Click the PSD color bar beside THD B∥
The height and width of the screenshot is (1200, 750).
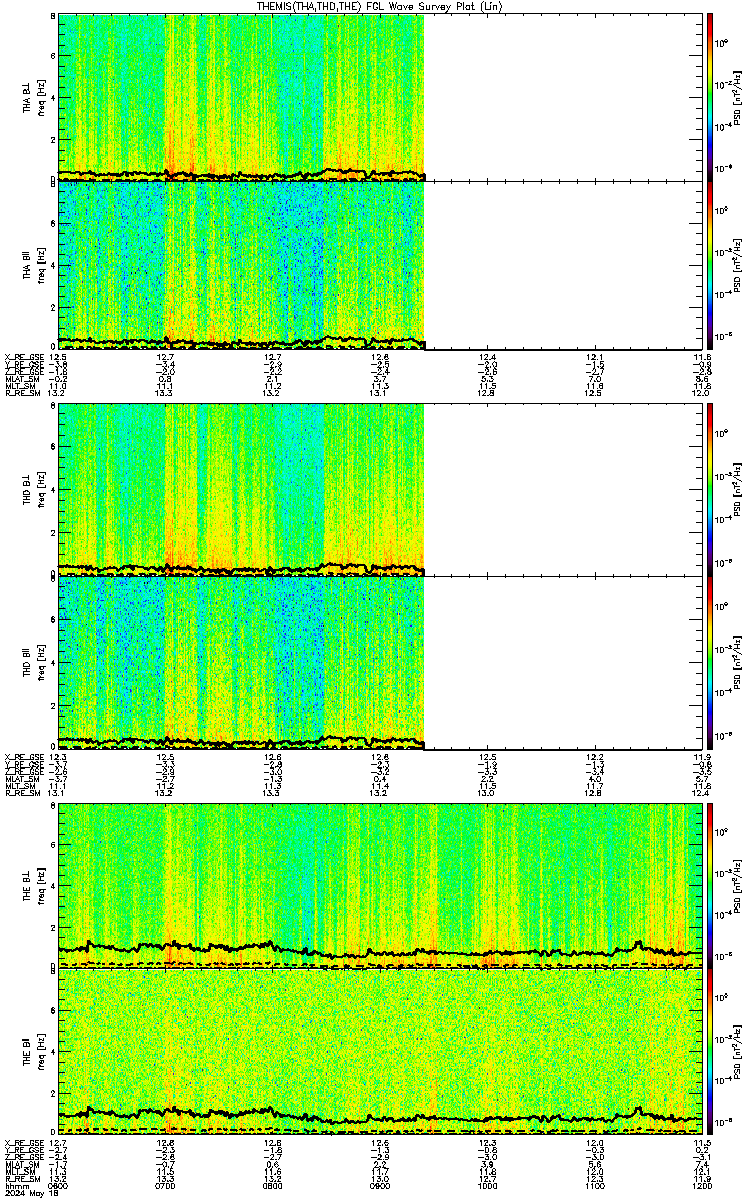[x=709, y=661]
